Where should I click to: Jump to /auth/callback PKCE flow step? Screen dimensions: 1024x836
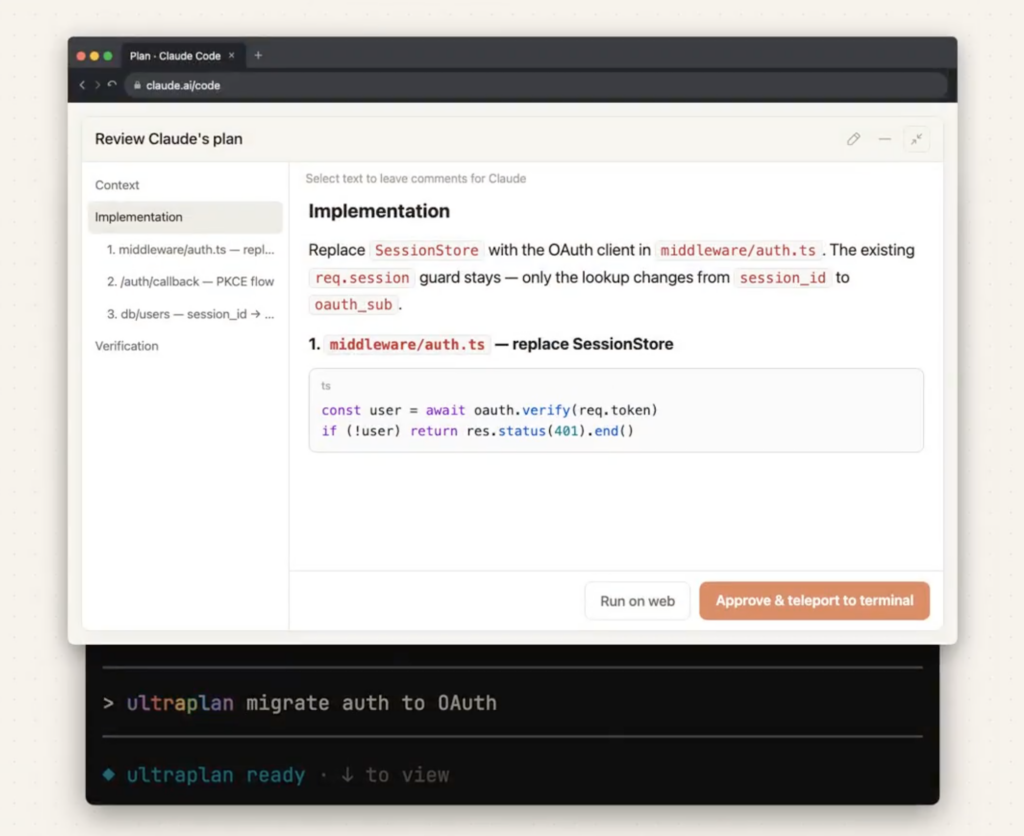coord(190,282)
